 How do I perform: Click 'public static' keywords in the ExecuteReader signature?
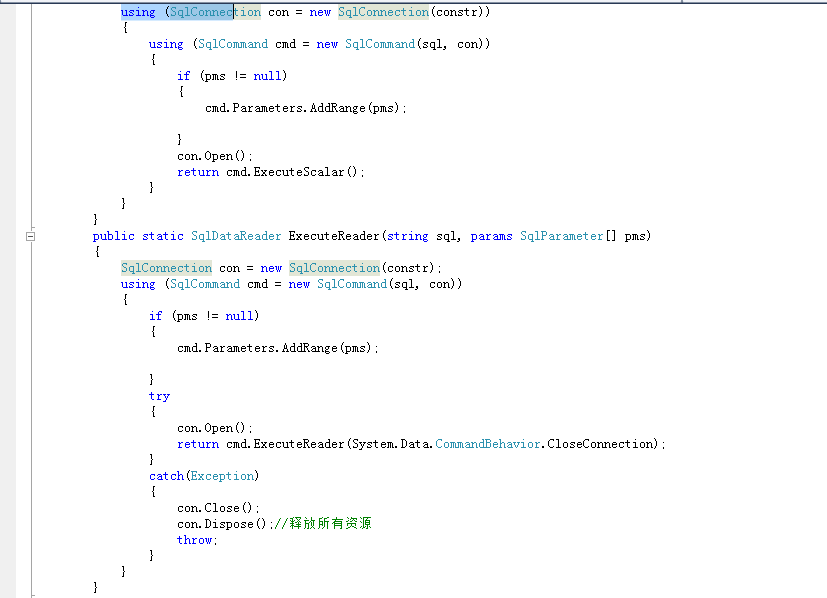click(x=138, y=236)
